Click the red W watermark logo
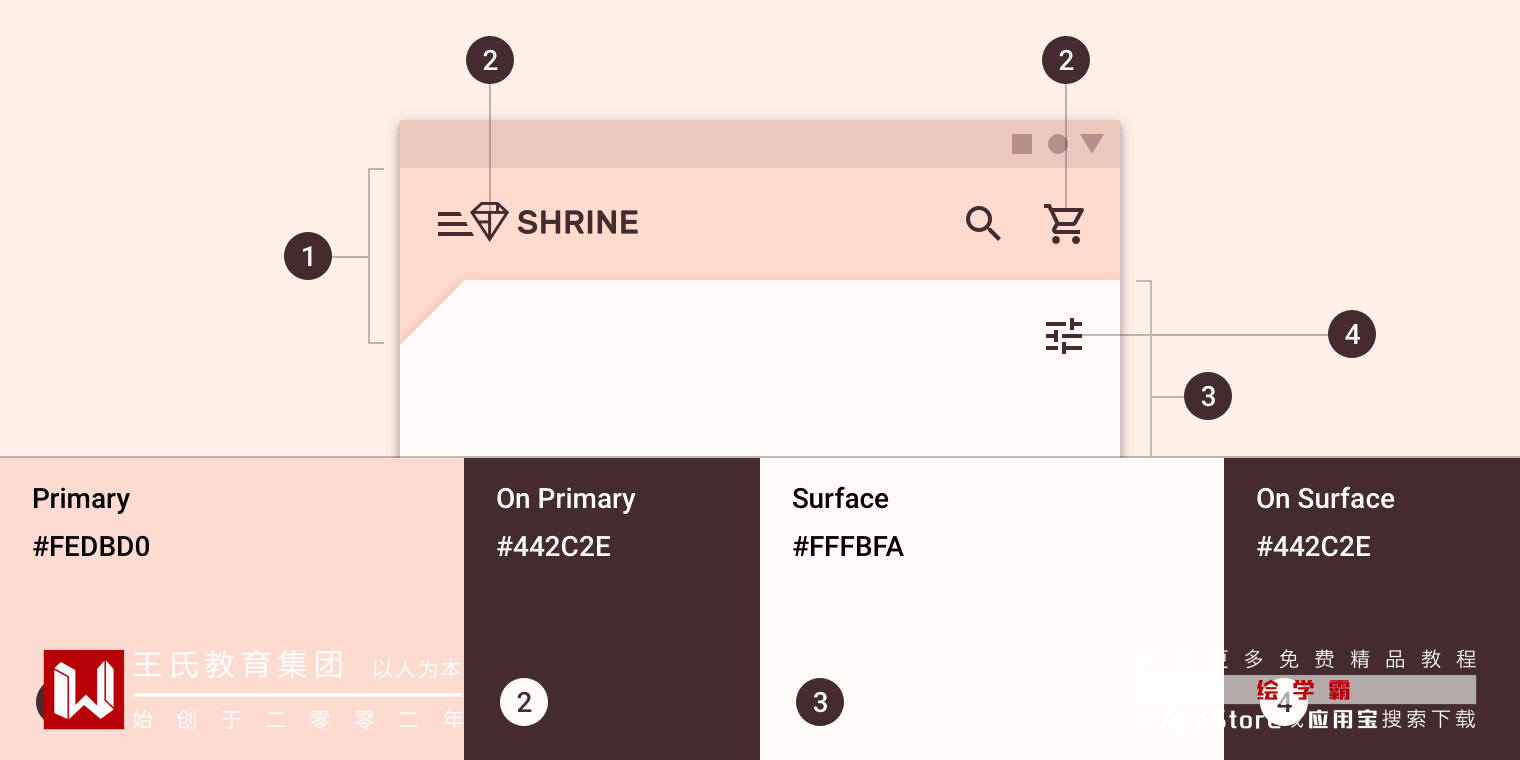This screenshot has height=760, width=1520. [x=84, y=690]
